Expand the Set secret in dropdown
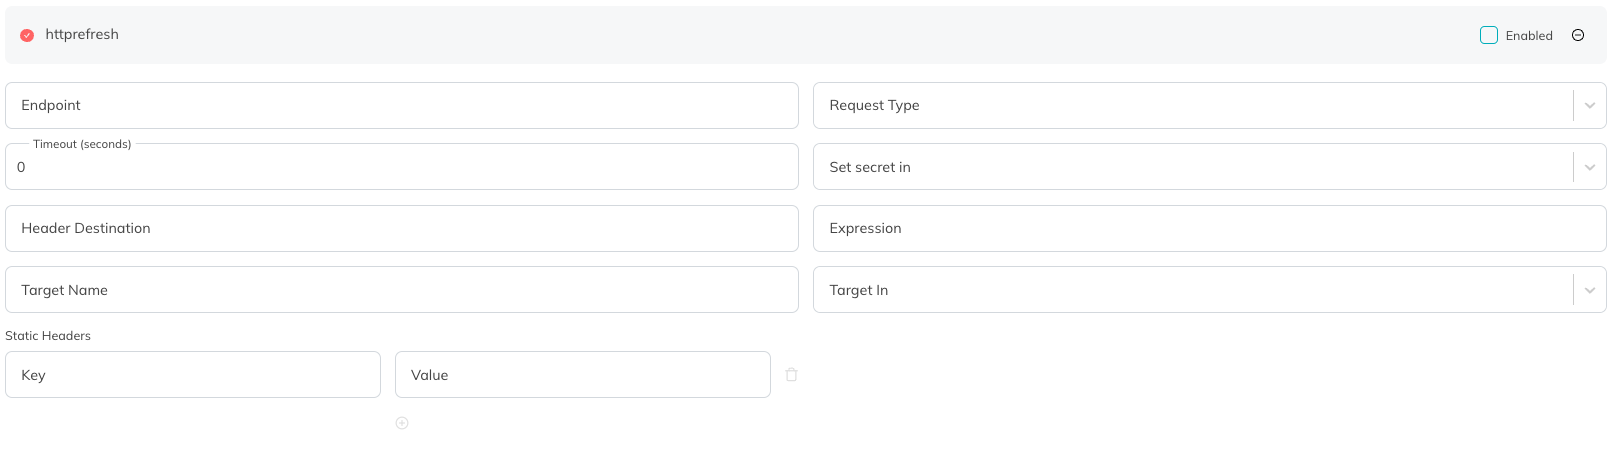The image size is (1613, 452). coord(1210,167)
